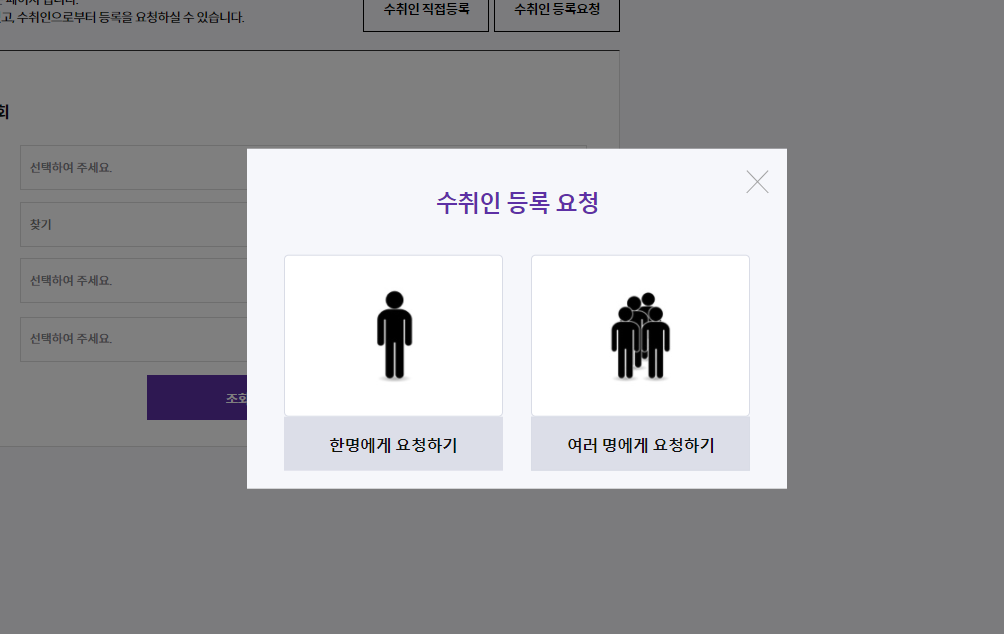Click the white card containing people group

coord(640,336)
